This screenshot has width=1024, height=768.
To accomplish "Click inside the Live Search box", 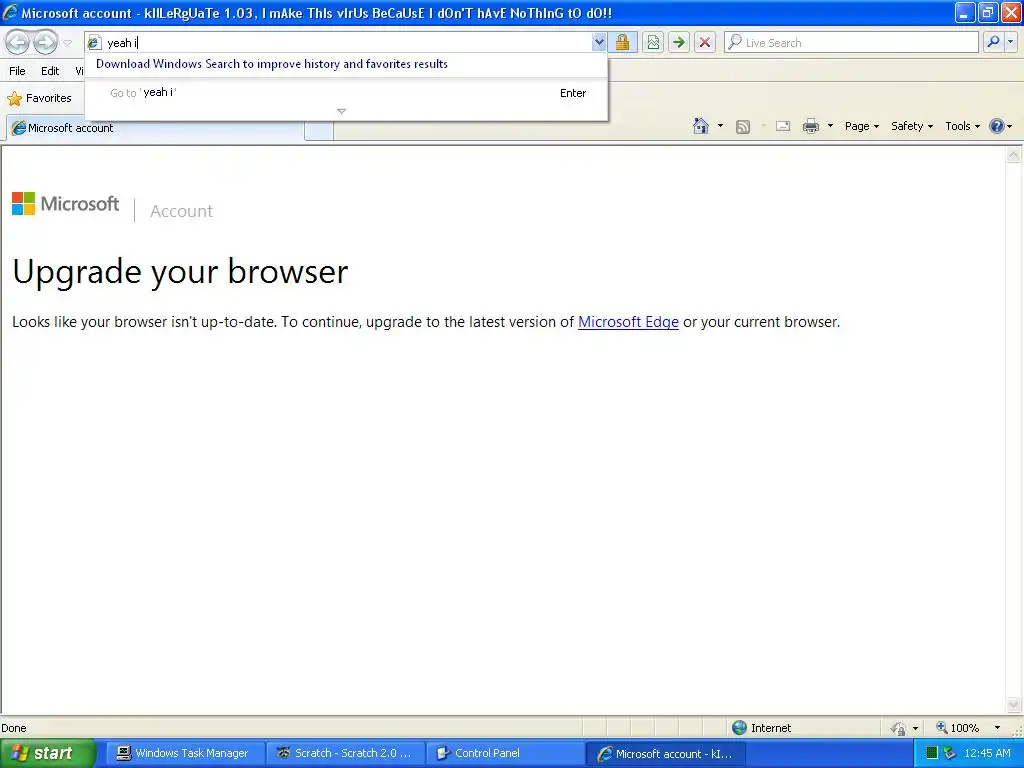I will 851,42.
